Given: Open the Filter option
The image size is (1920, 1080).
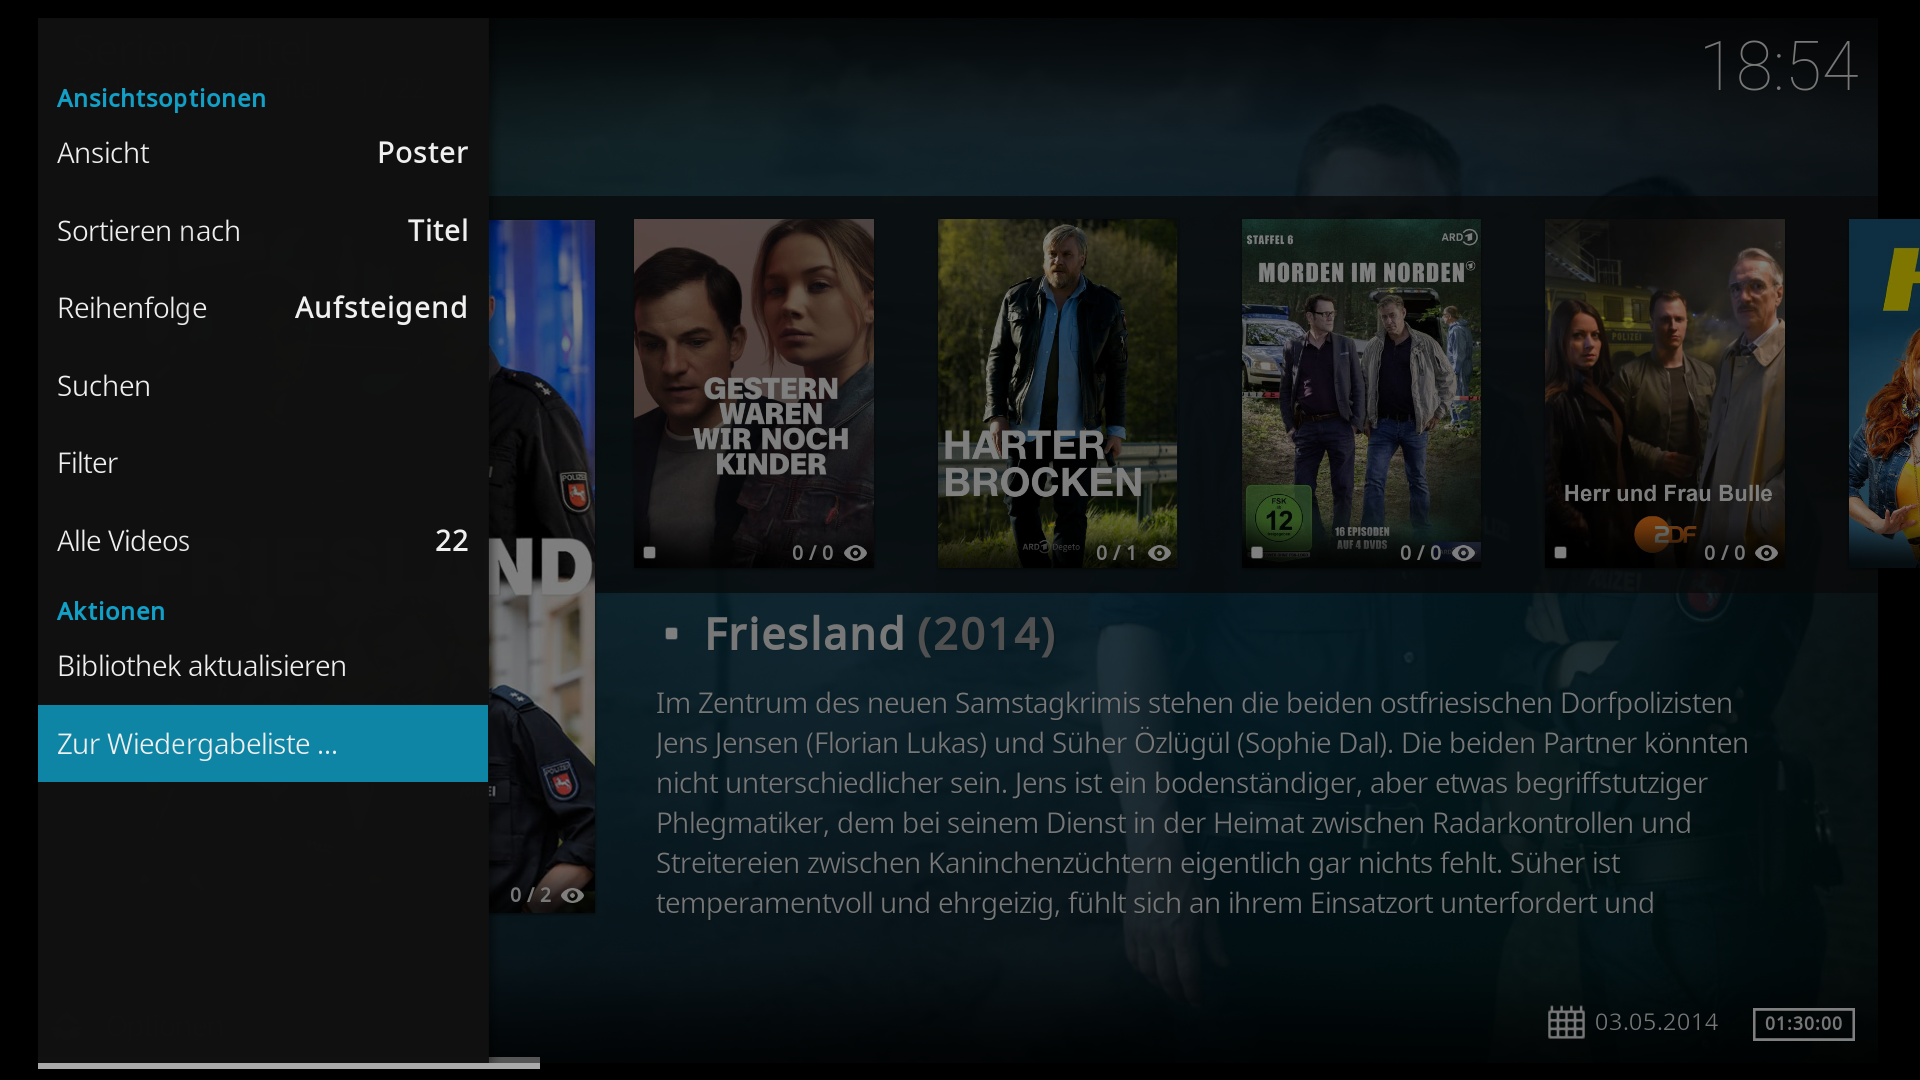Looking at the screenshot, I should click(x=263, y=463).
